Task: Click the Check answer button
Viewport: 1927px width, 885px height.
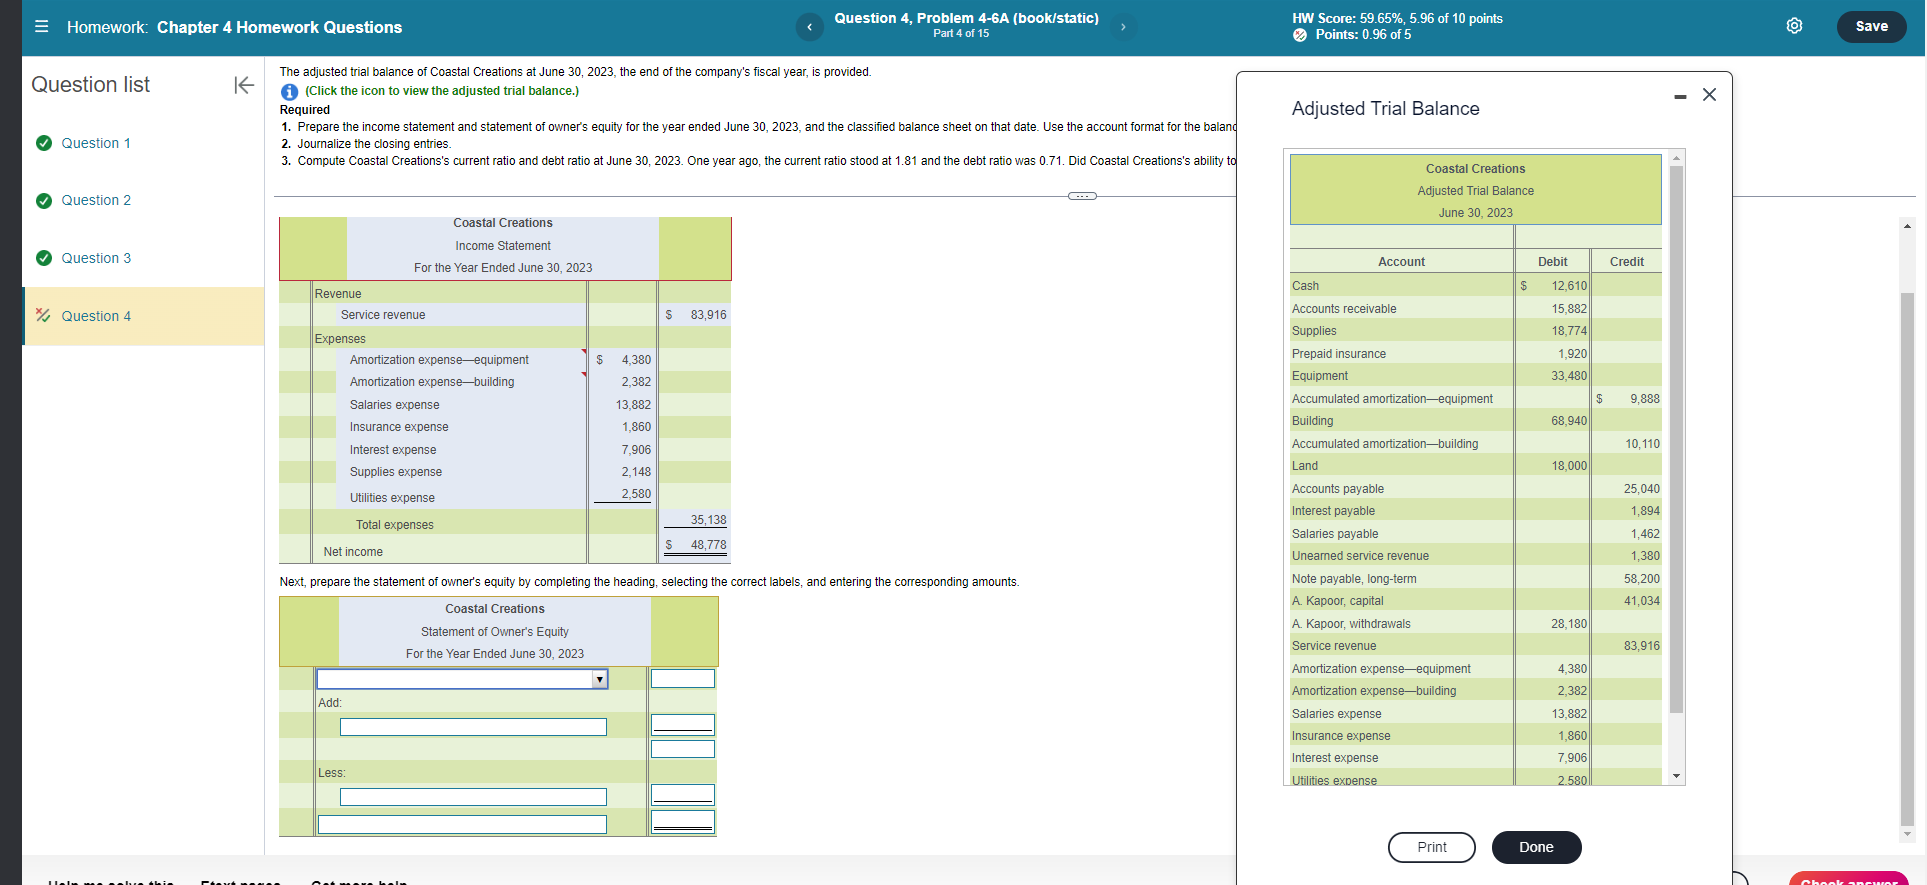Action: 1848,879
